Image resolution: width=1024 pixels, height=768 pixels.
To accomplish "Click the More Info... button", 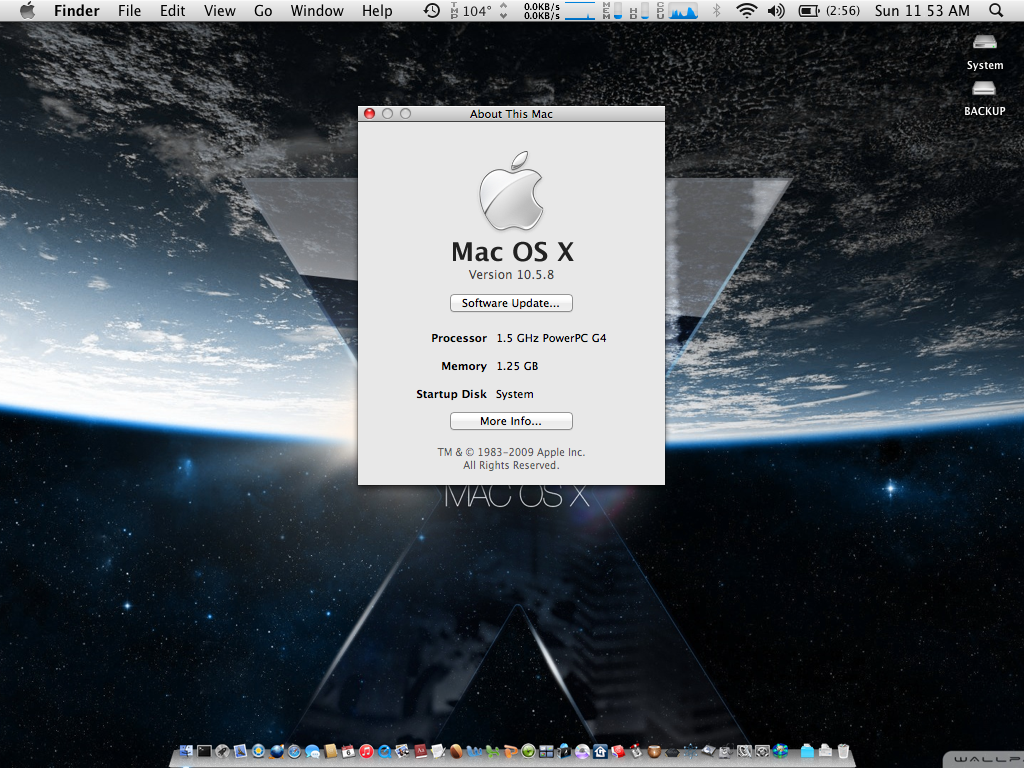I will [x=511, y=421].
